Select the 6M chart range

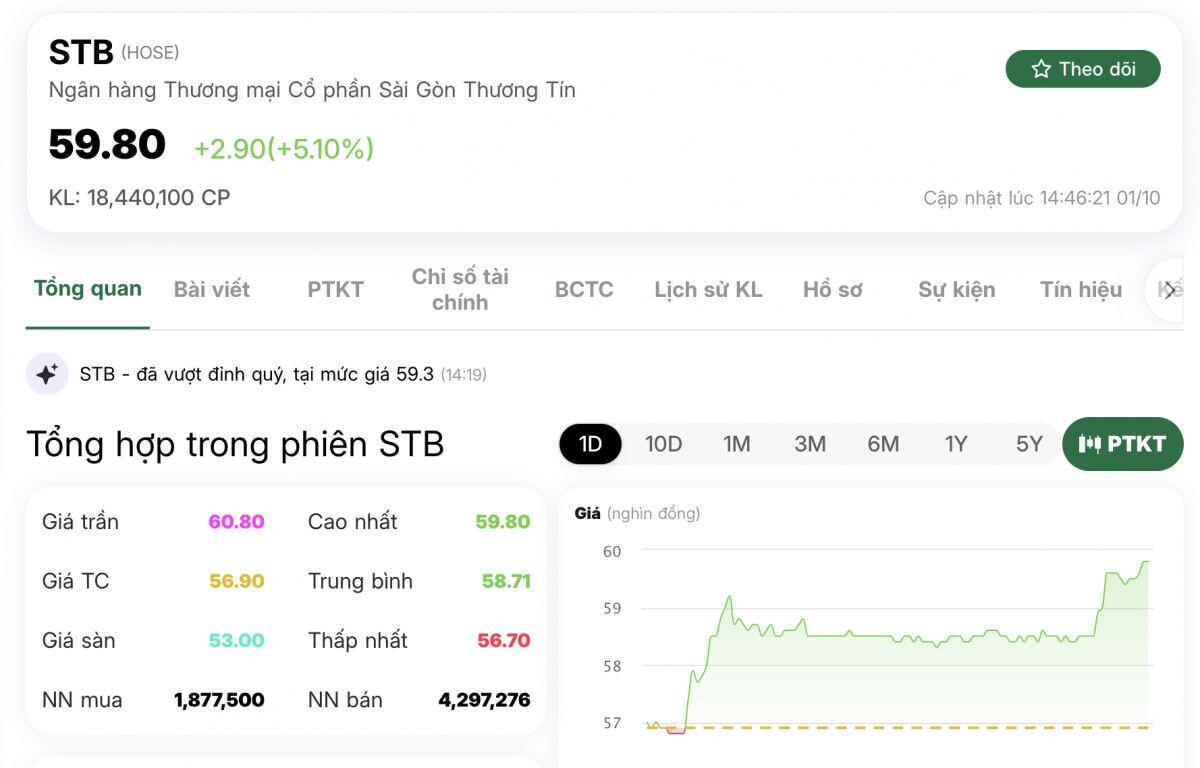point(883,444)
